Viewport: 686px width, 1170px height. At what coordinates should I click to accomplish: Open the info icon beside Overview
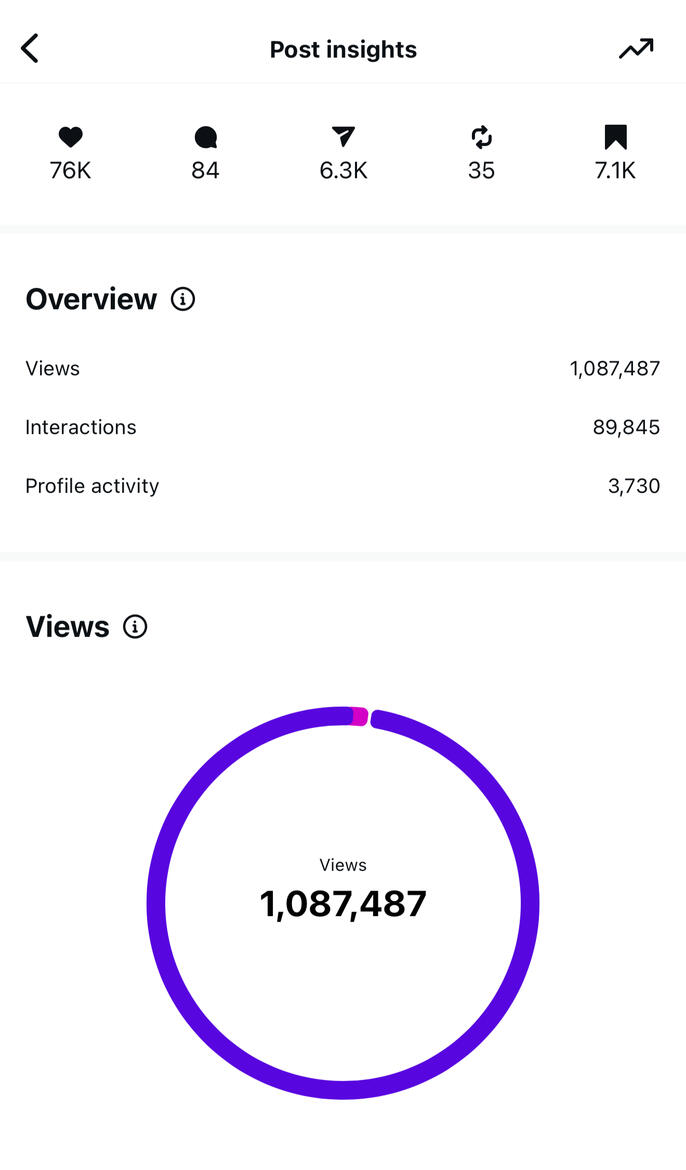183,299
